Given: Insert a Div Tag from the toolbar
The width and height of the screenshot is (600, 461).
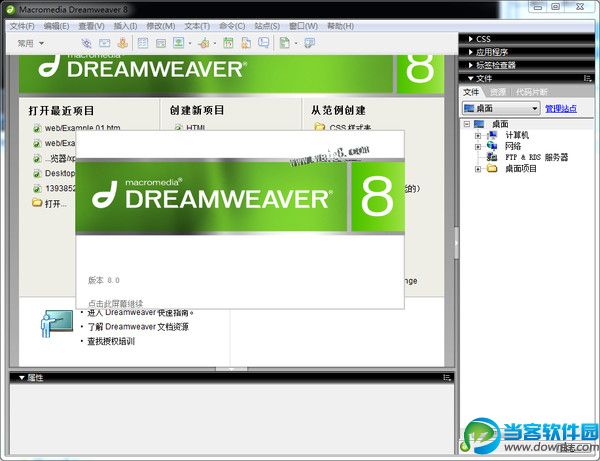Looking at the screenshot, I should click(x=161, y=43).
